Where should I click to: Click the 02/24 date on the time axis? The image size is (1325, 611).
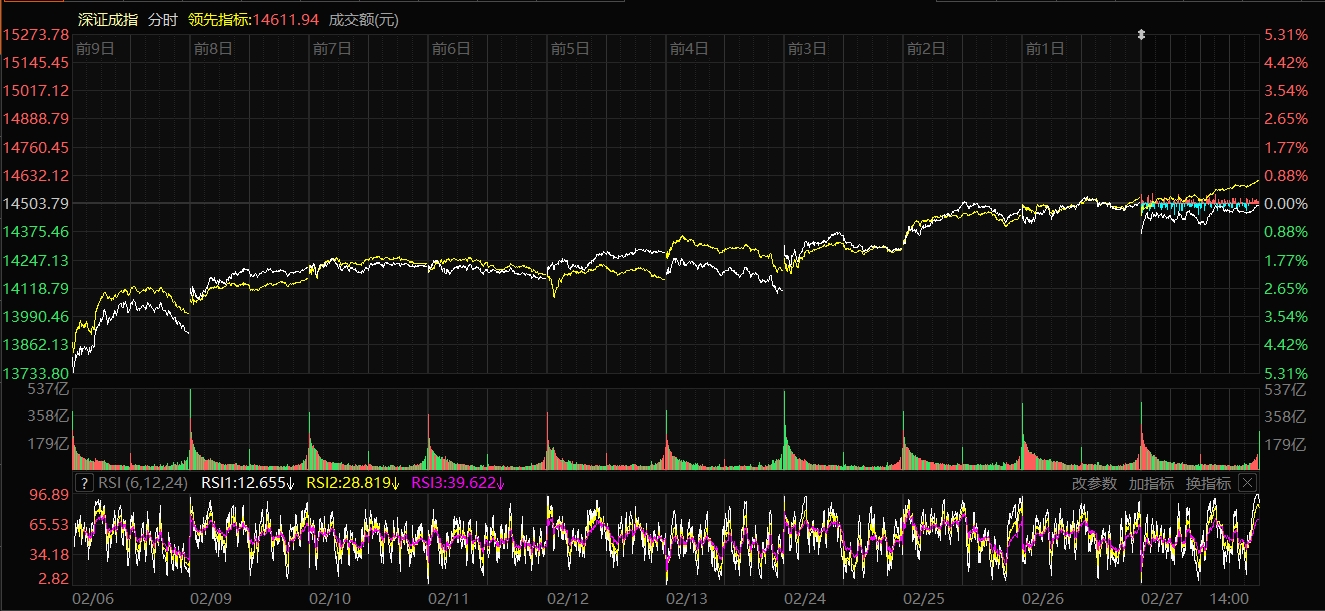click(805, 598)
